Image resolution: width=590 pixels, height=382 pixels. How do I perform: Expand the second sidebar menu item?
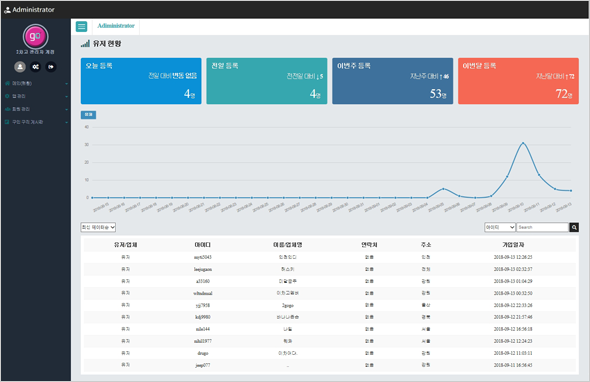coord(36,96)
